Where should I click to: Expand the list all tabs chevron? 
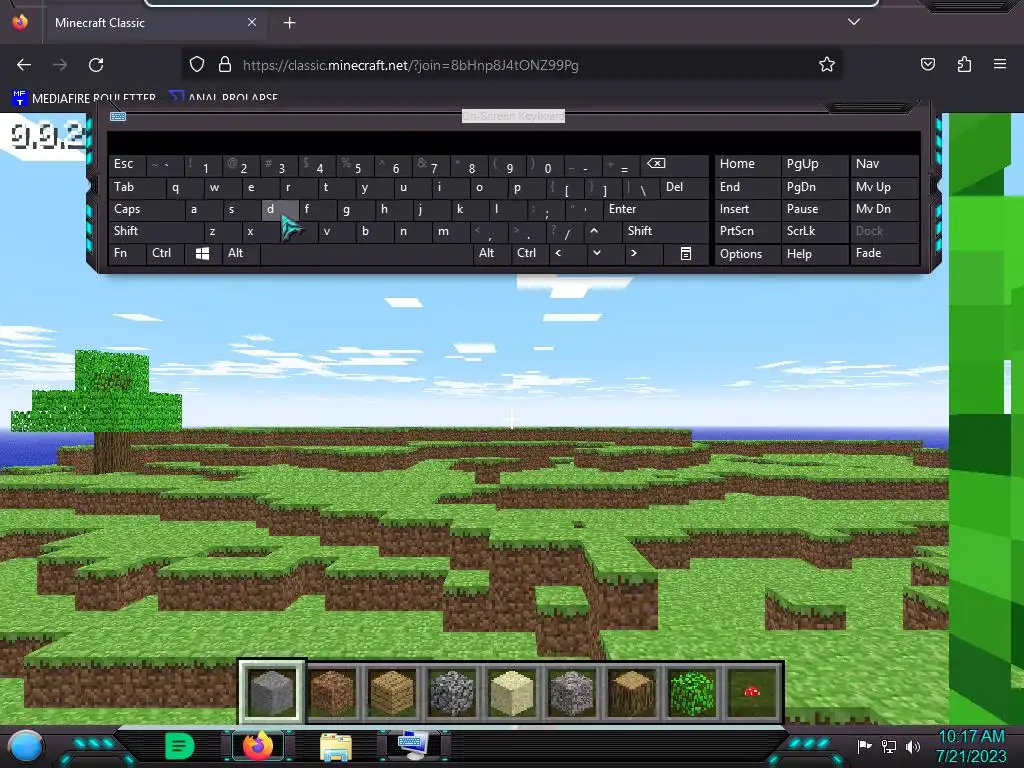854,22
